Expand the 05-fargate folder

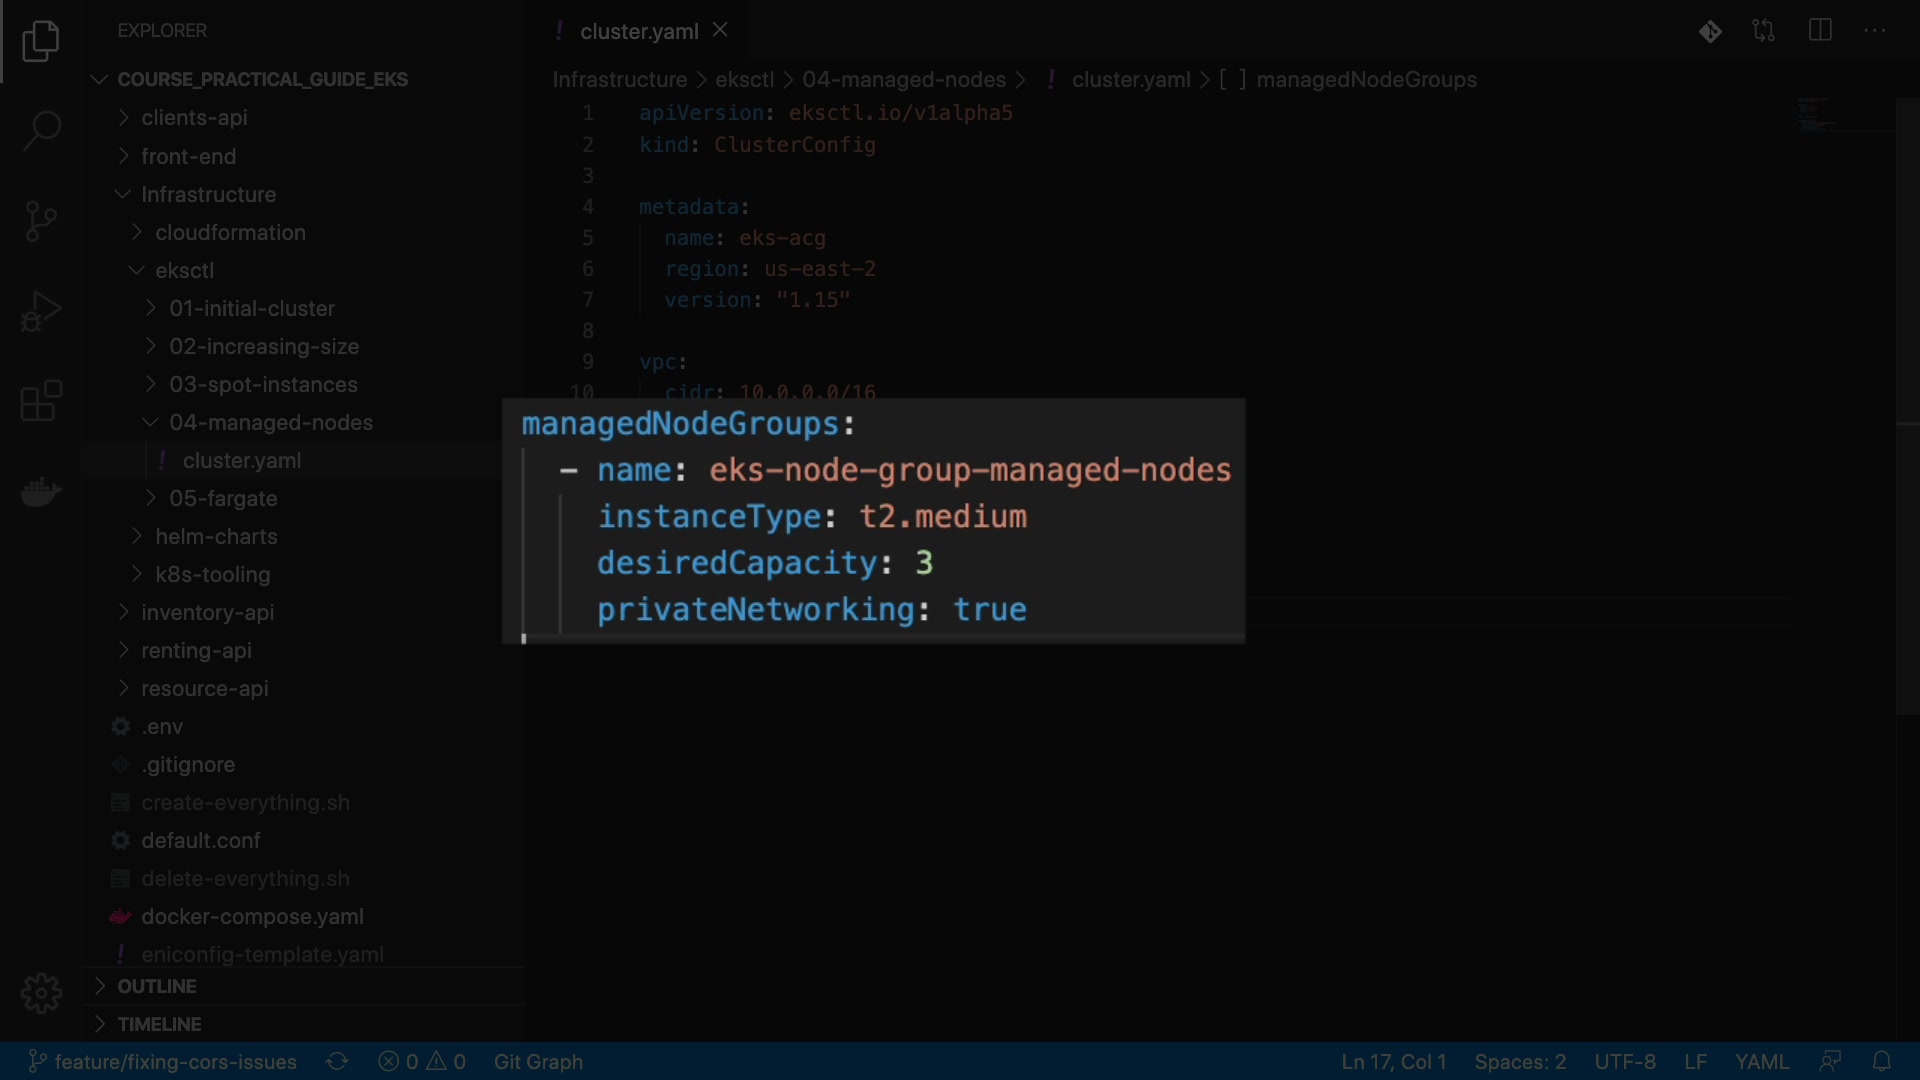click(x=223, y=498)
